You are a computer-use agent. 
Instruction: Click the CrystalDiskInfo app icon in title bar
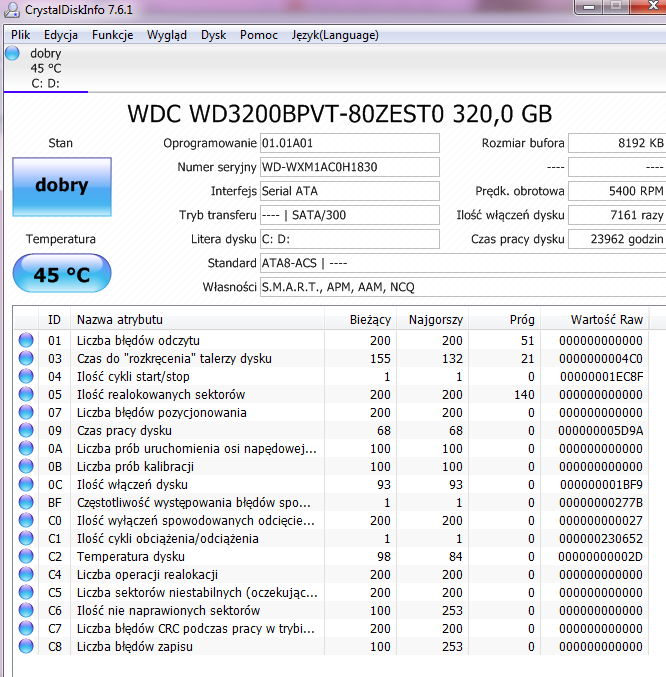[12, 9]
